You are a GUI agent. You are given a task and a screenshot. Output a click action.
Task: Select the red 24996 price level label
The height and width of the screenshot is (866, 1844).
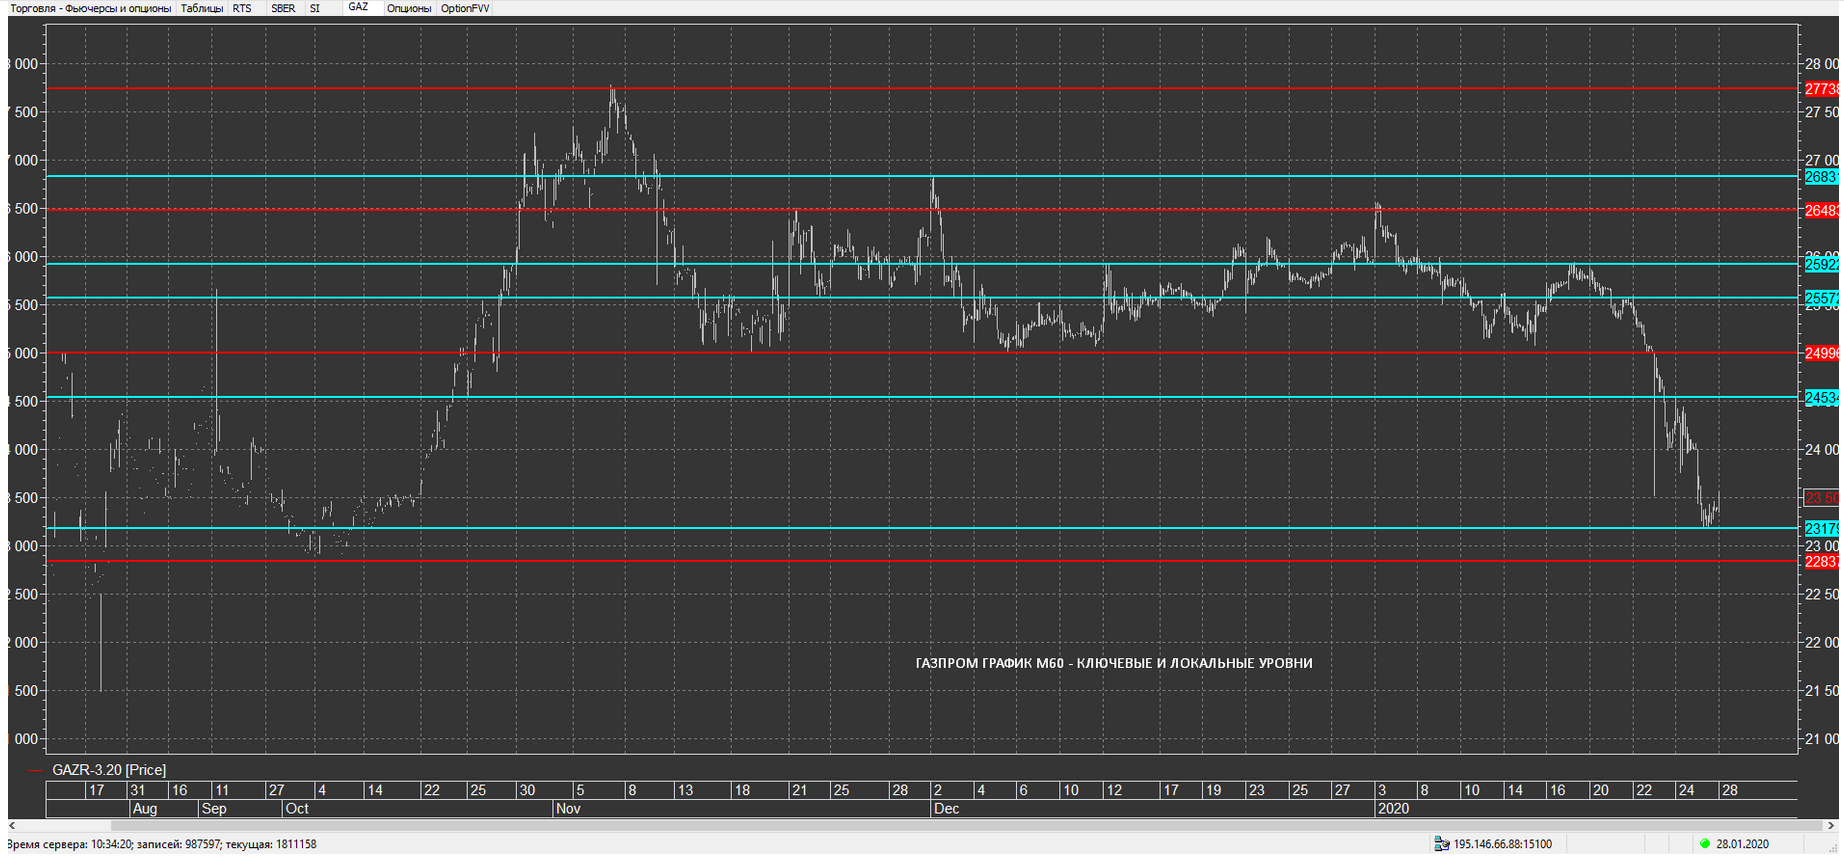1821,353
